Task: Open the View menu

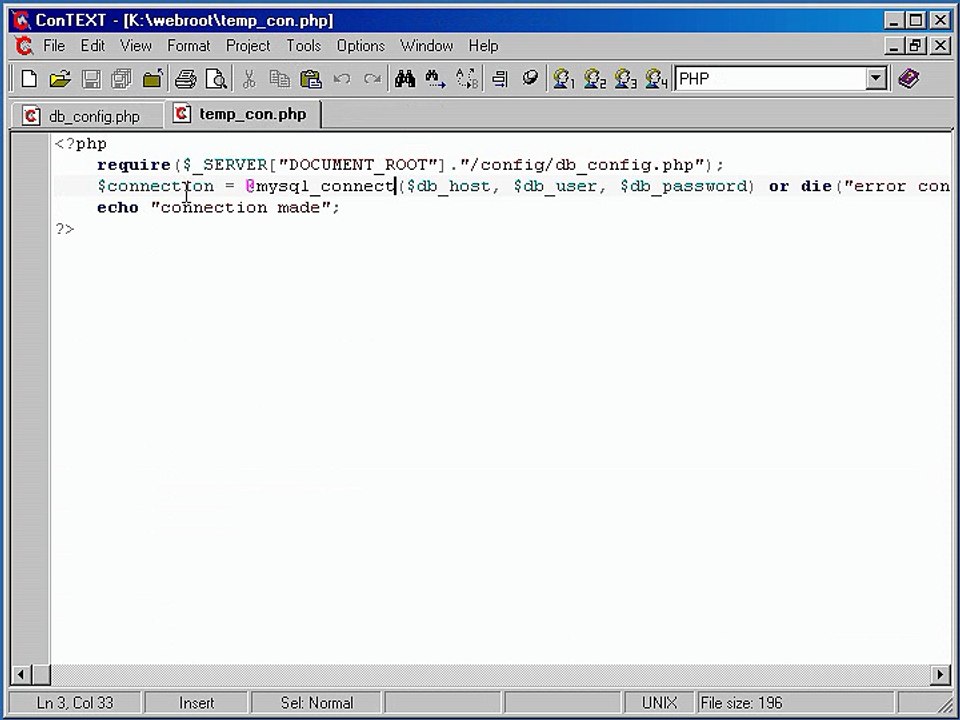Action: pos(136,46)
